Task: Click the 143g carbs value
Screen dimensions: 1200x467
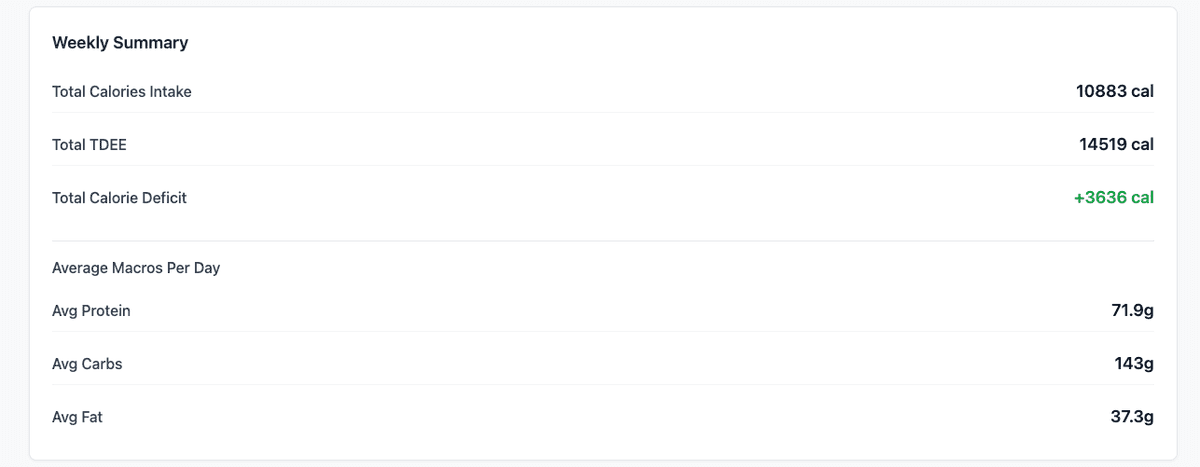Action: point(1134,363)
